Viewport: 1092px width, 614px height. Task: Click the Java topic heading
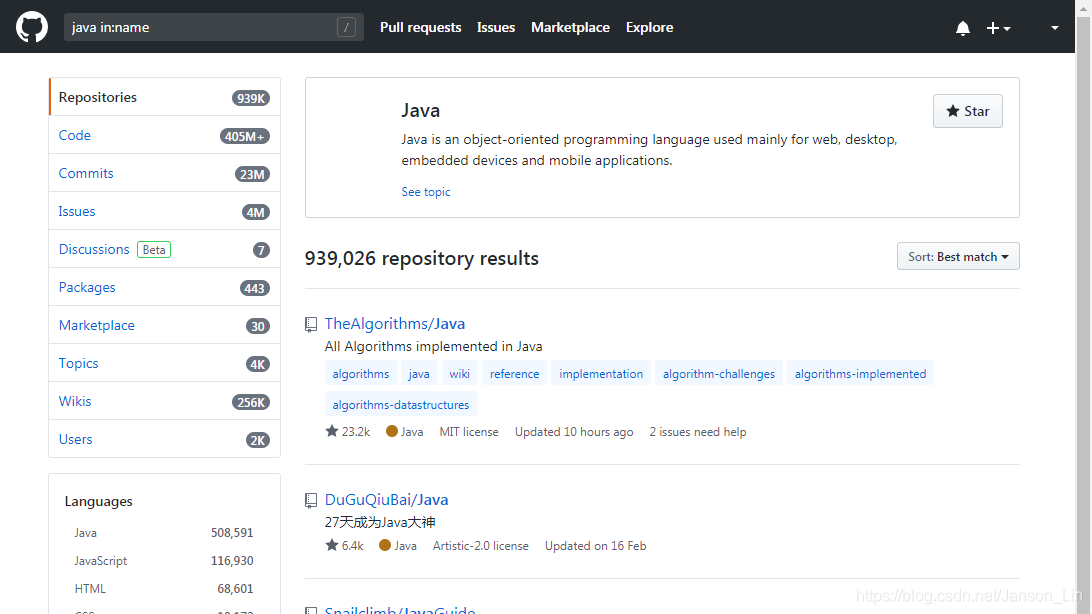[420, 111]
